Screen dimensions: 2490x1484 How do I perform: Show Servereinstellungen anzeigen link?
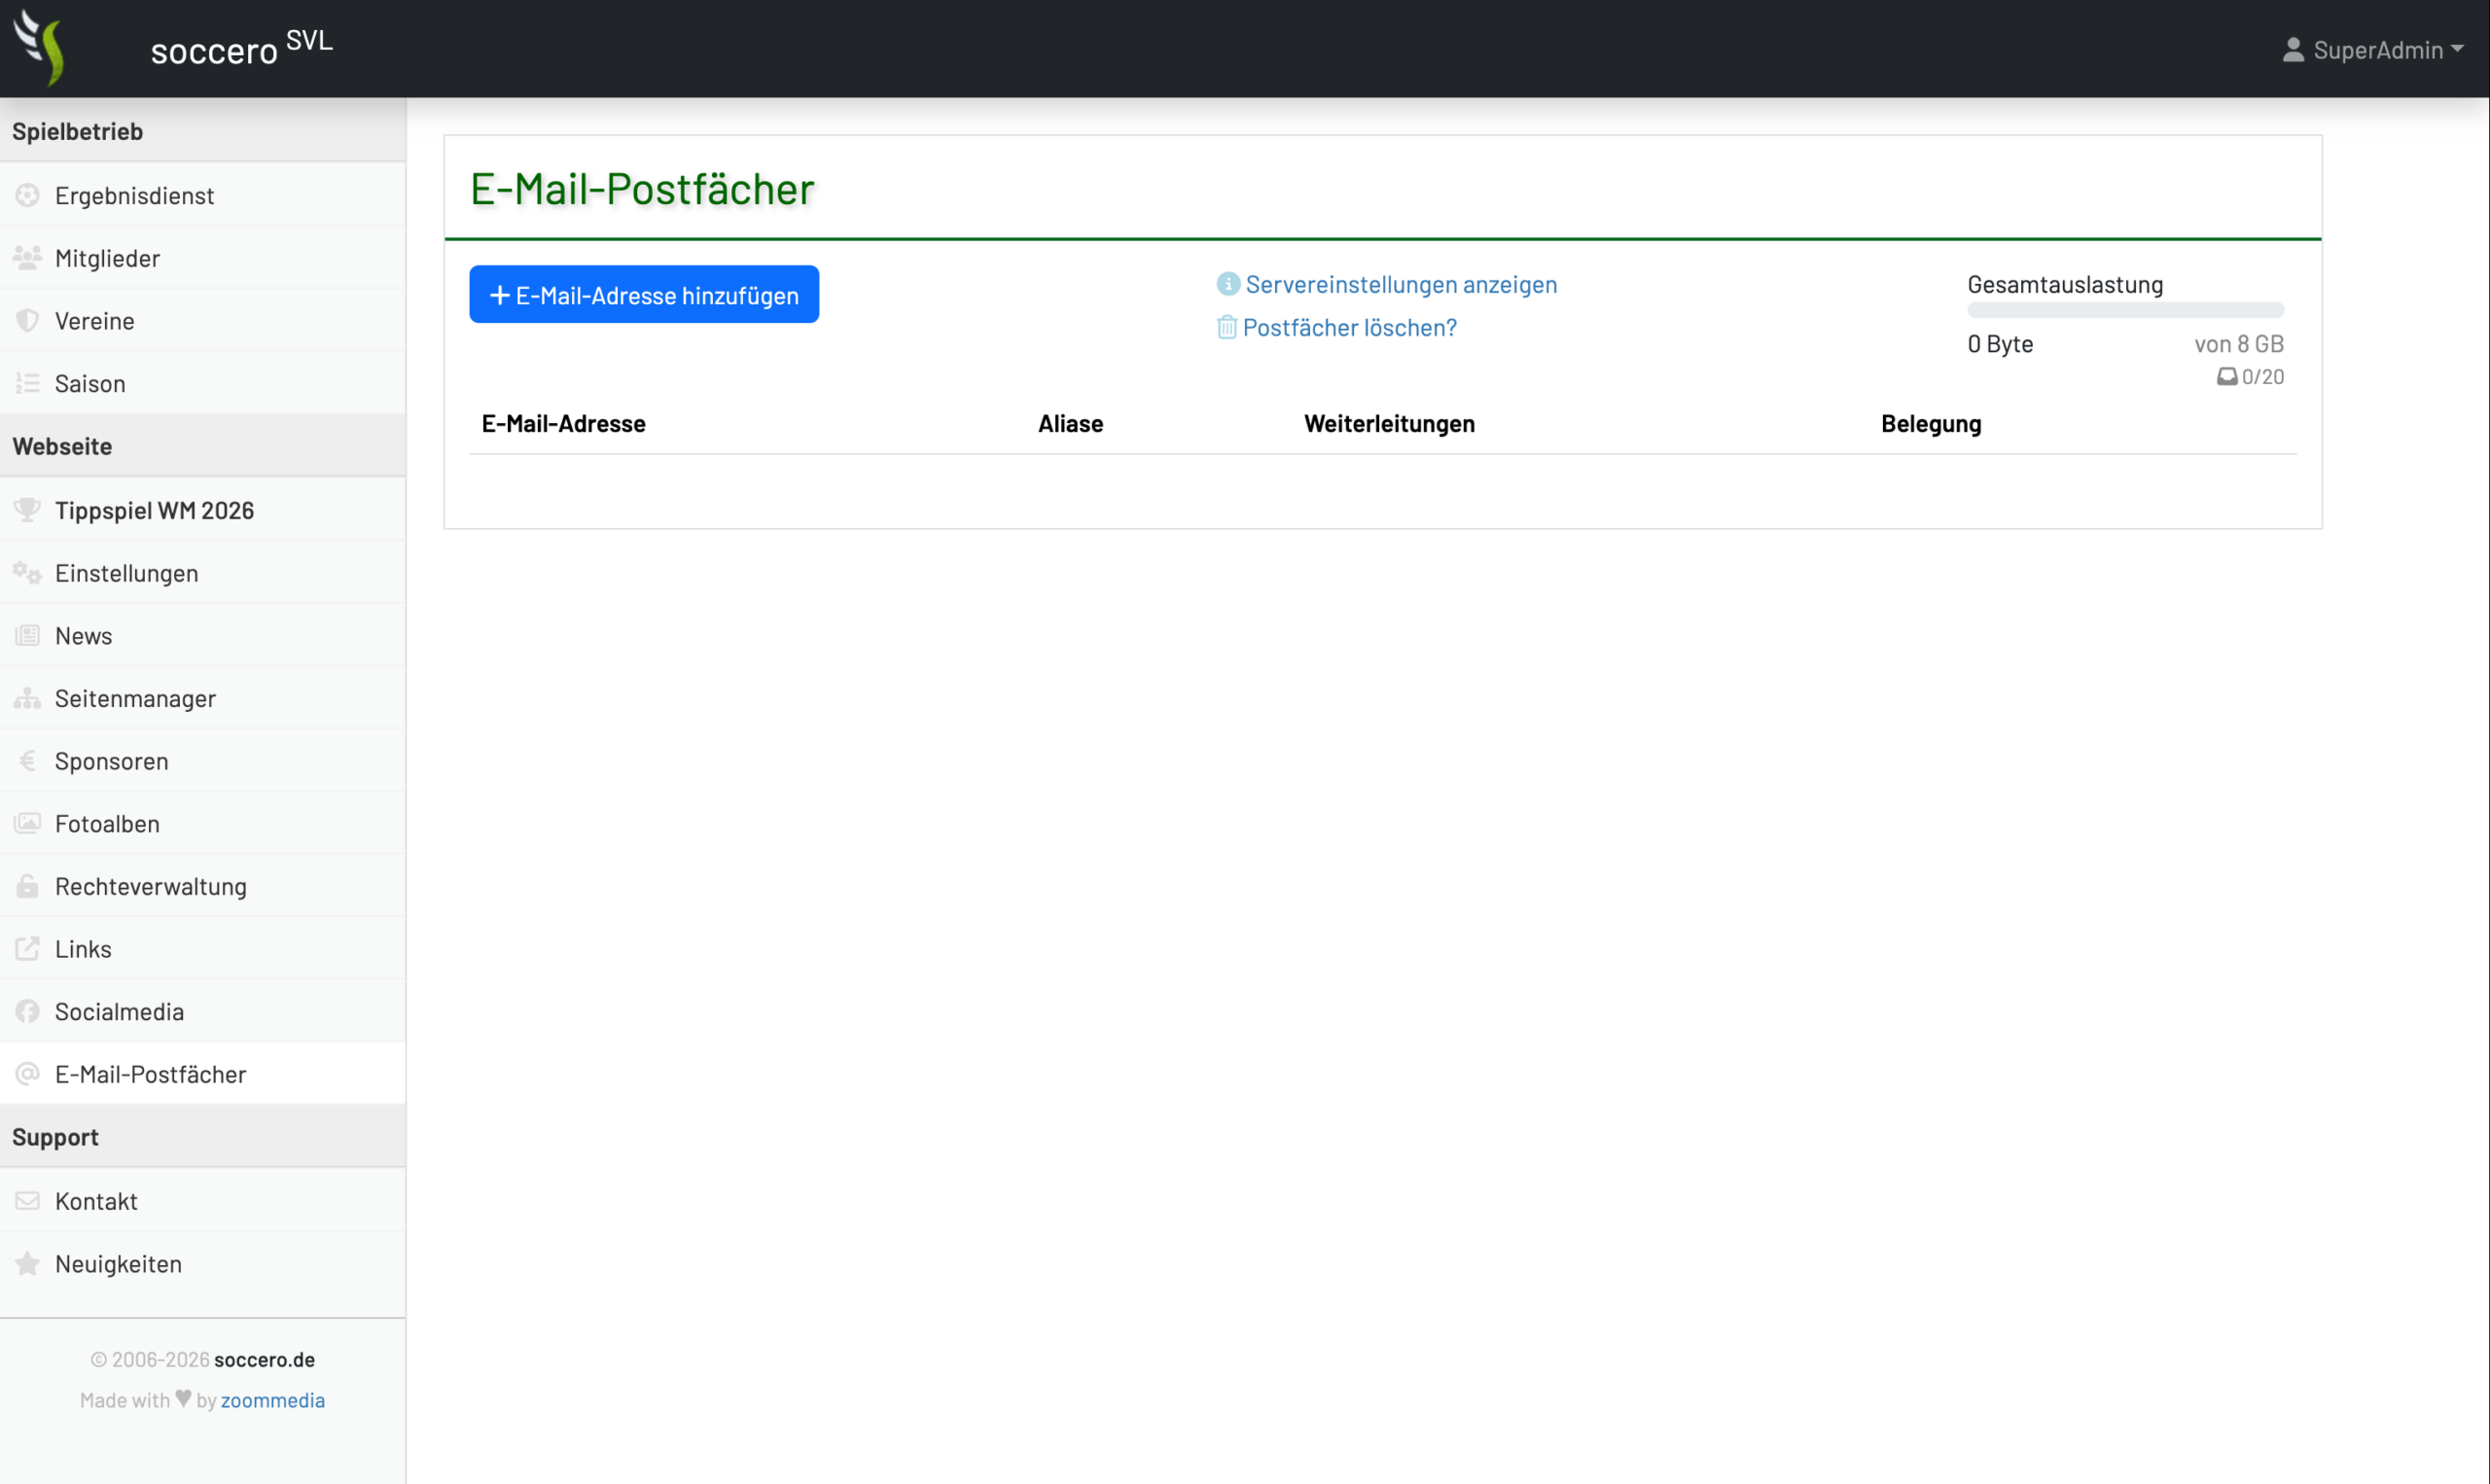(x=1401, y=284)
